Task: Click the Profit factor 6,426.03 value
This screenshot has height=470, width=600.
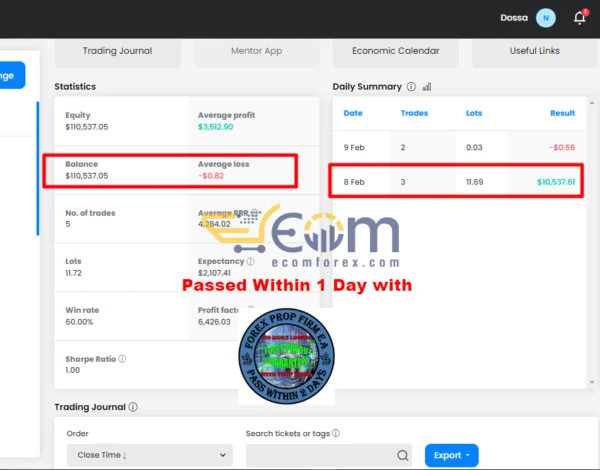Action: pos(214,322)
